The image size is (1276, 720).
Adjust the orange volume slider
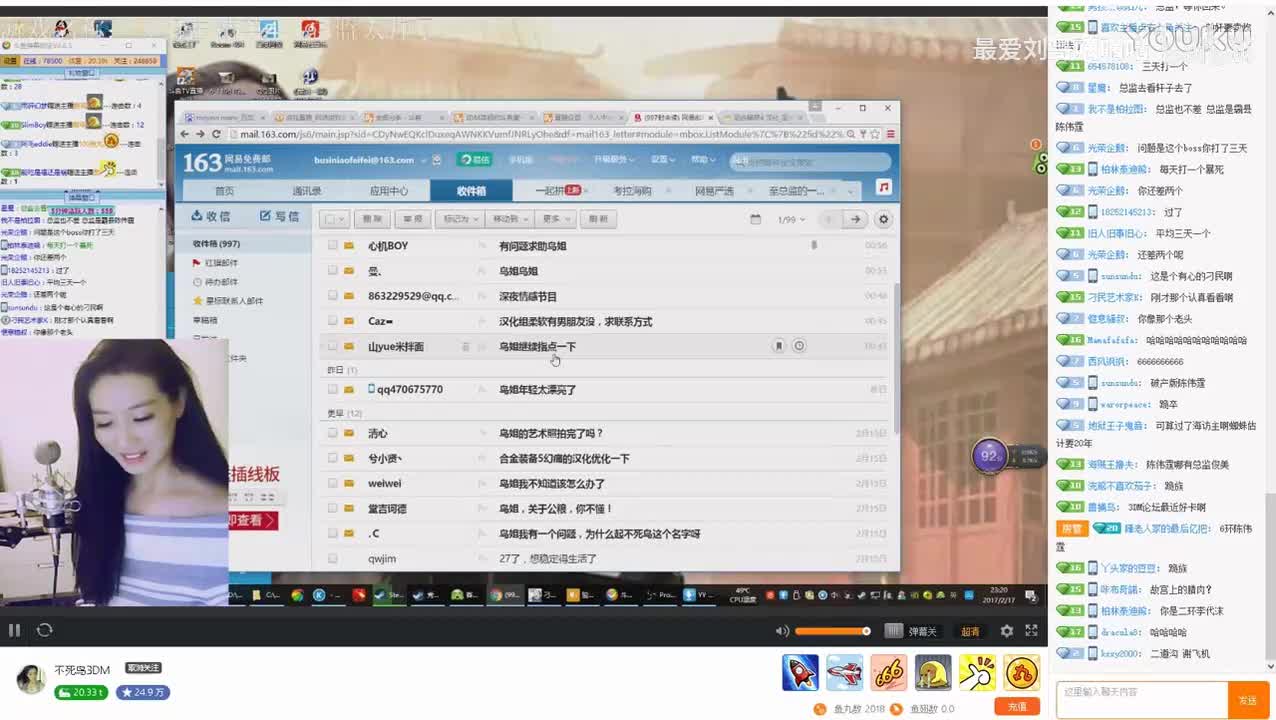click(832, 631)
